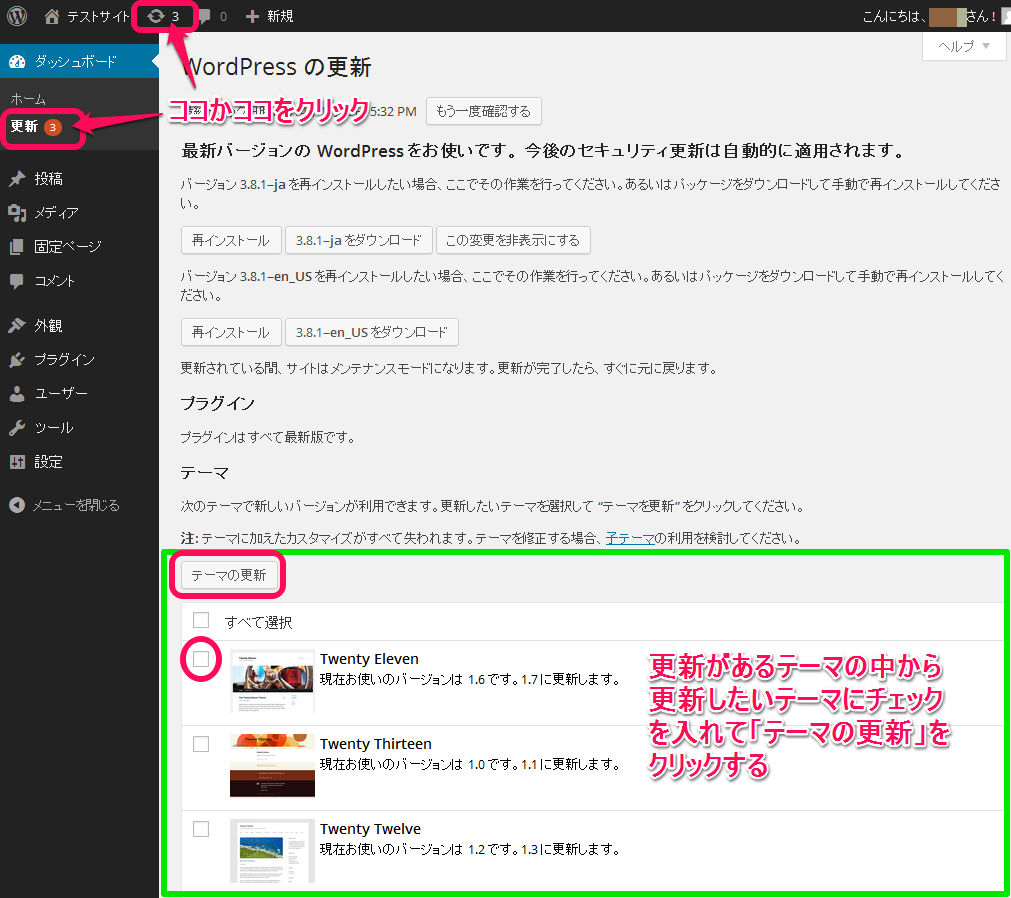Click the コメント bubble icon in sidebar
The image size is (1011, 898).
17,281
